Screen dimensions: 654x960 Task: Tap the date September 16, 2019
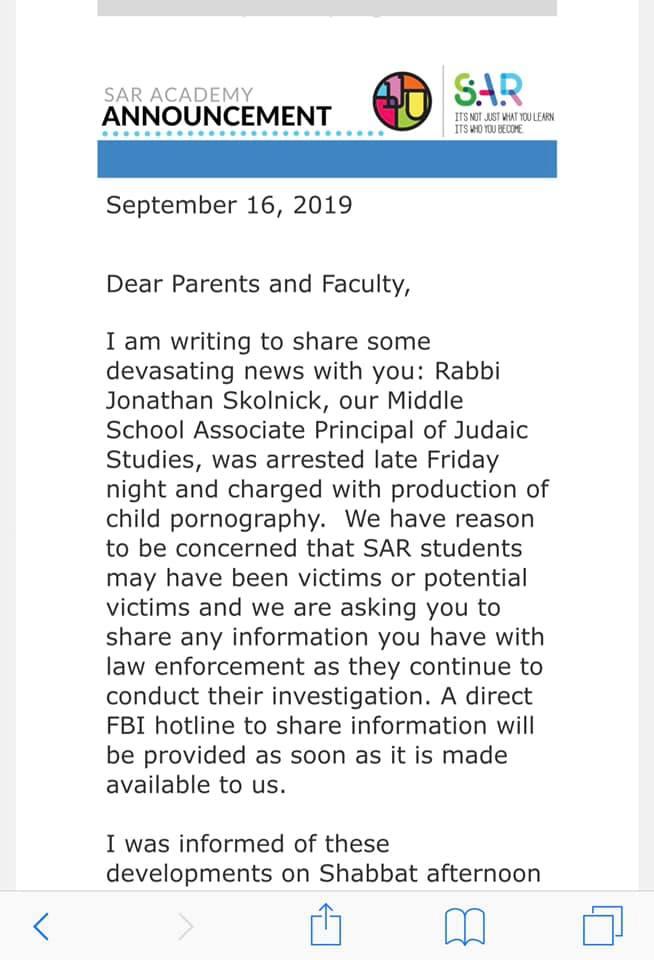(x=229, y=205)
